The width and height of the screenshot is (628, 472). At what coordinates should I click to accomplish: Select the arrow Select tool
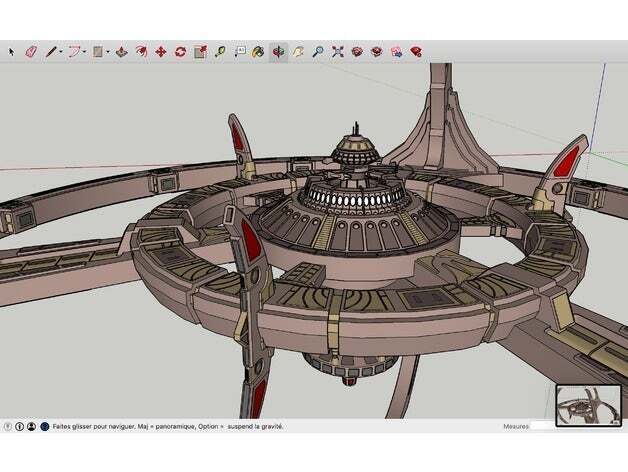(x=11, y=52)
